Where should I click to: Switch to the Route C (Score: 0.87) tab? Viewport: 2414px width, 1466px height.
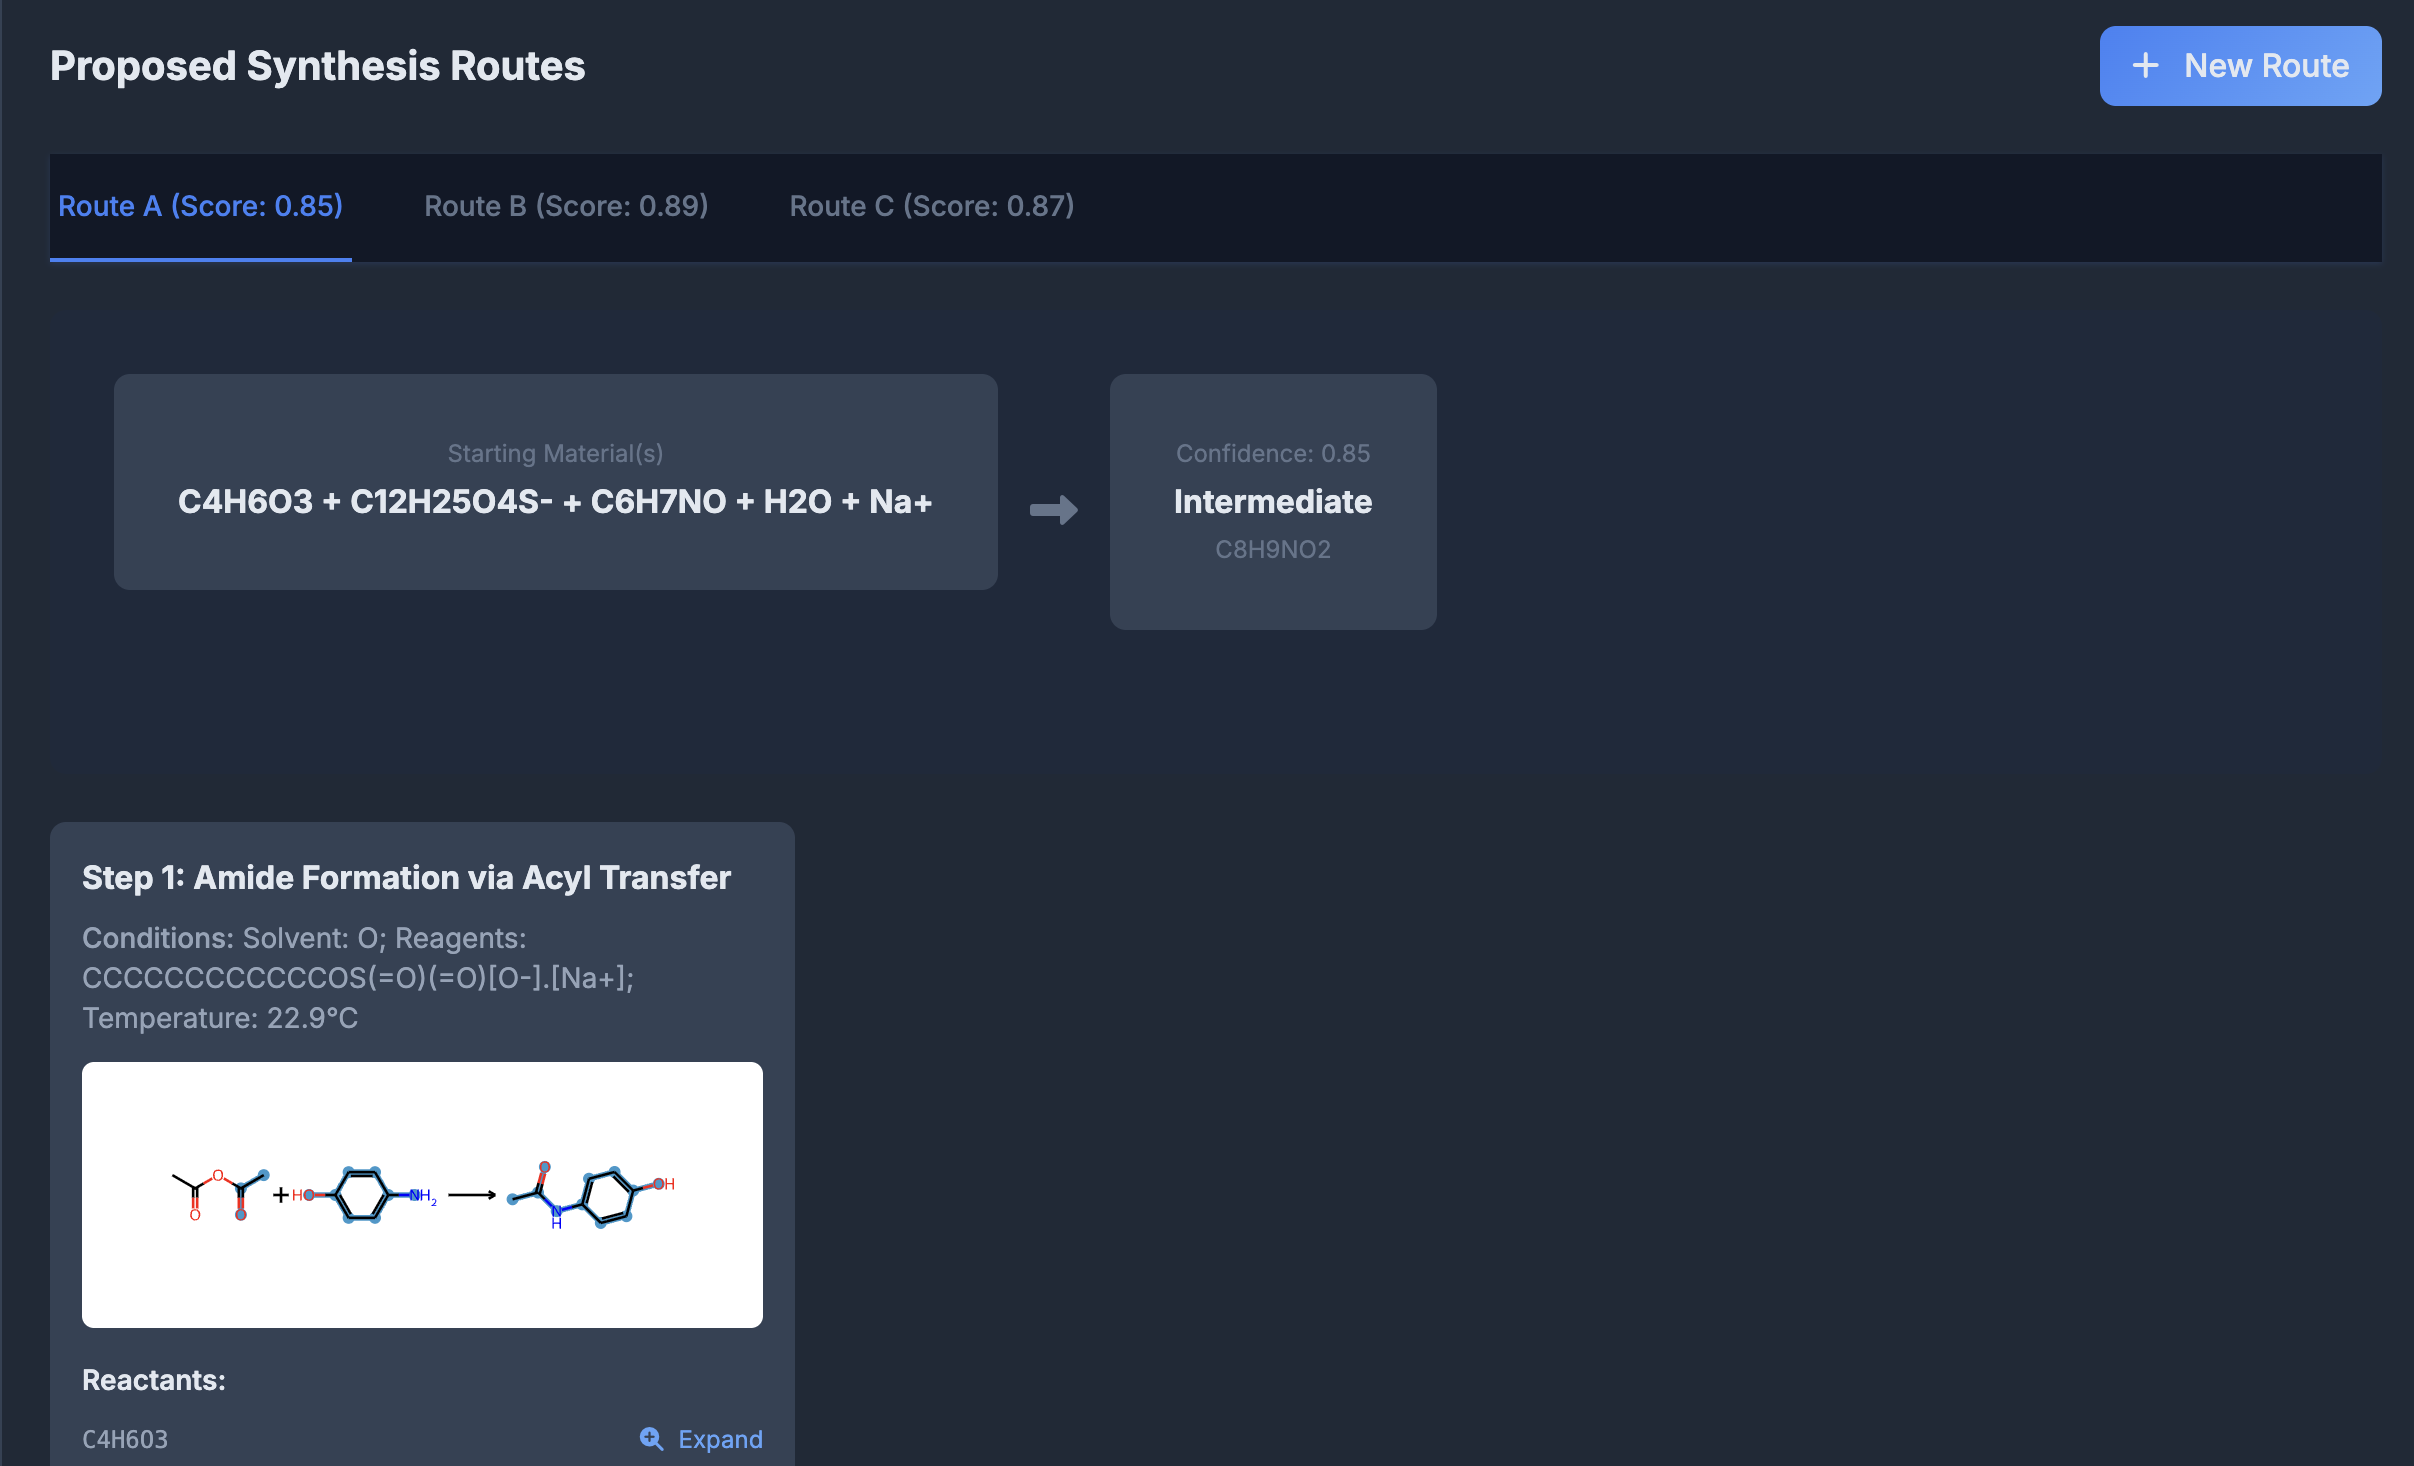click(932, 206)
